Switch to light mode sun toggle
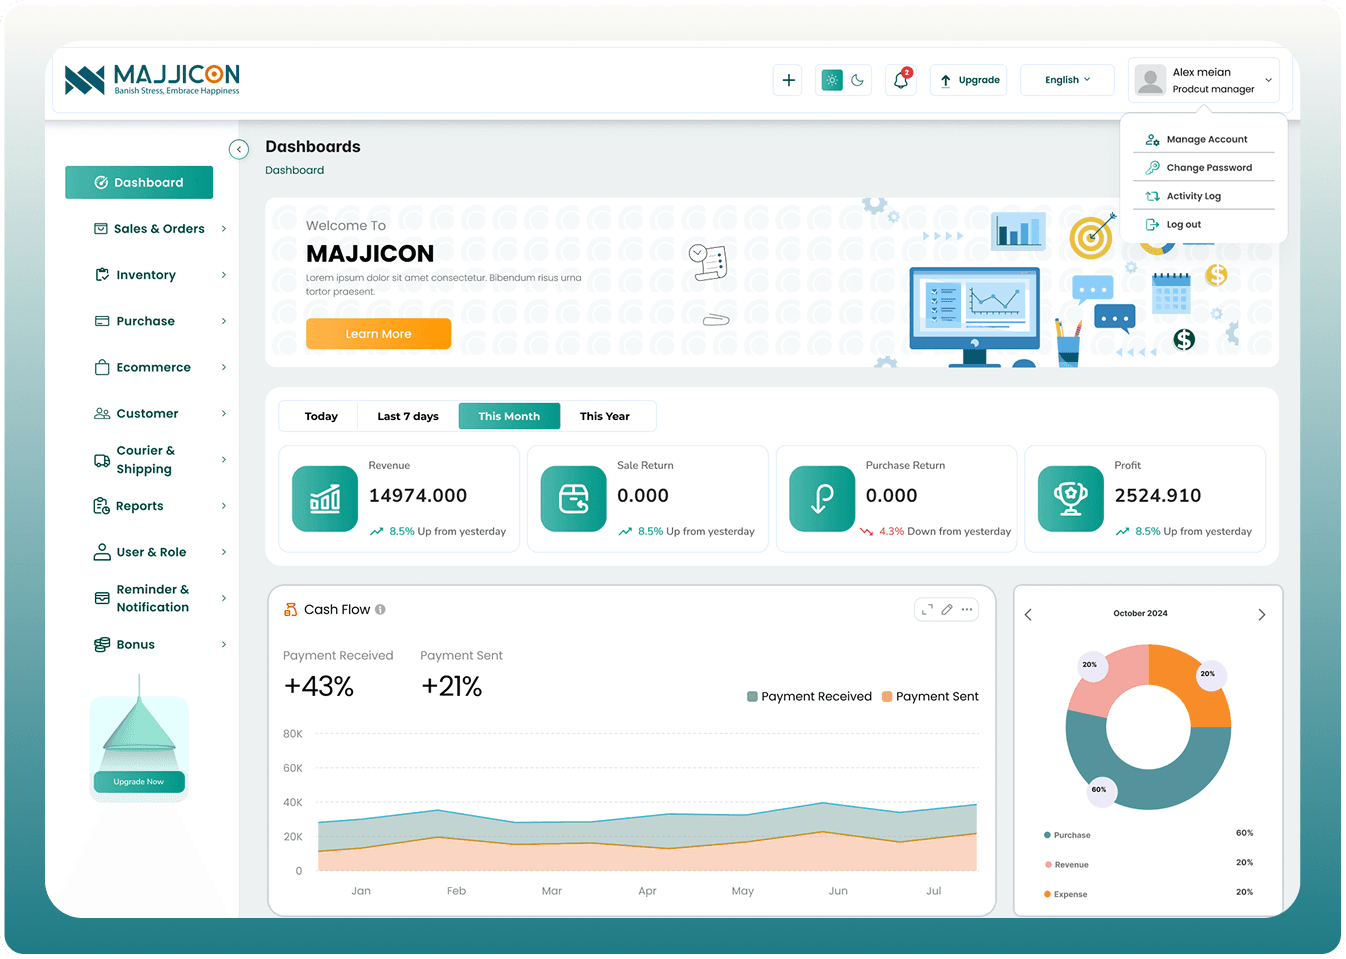1346x959 pixels. [x=831, y=80]
